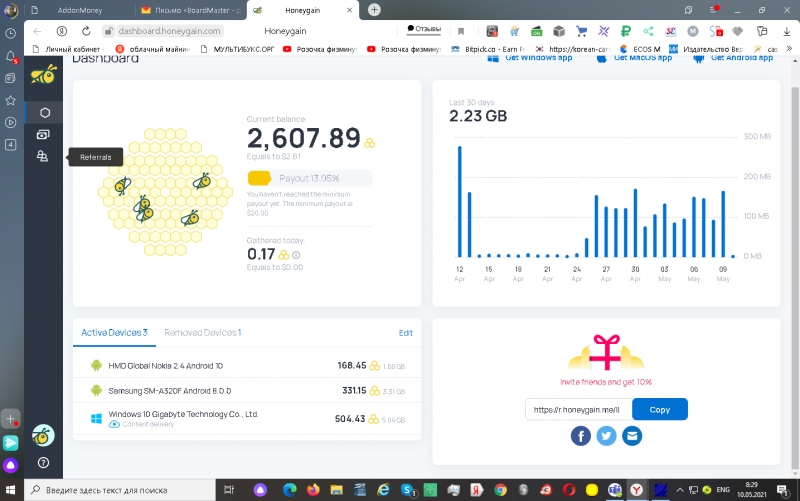
Task: Open the action center notification icon
Action: coord(783,490)
